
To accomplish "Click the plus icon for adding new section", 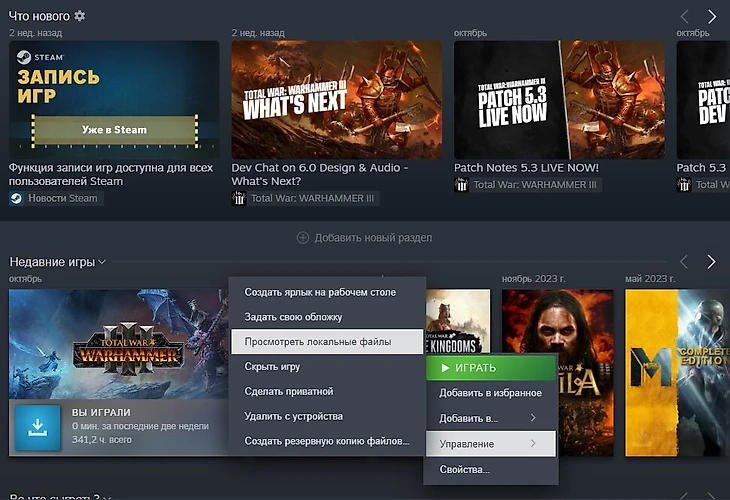I will pyautogui.click(x=303, y=238).
